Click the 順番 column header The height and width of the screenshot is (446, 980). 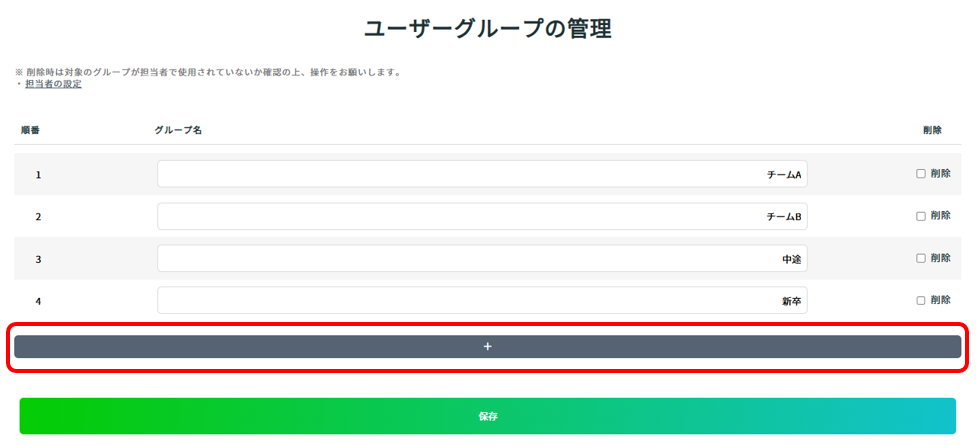click(30, 131)
